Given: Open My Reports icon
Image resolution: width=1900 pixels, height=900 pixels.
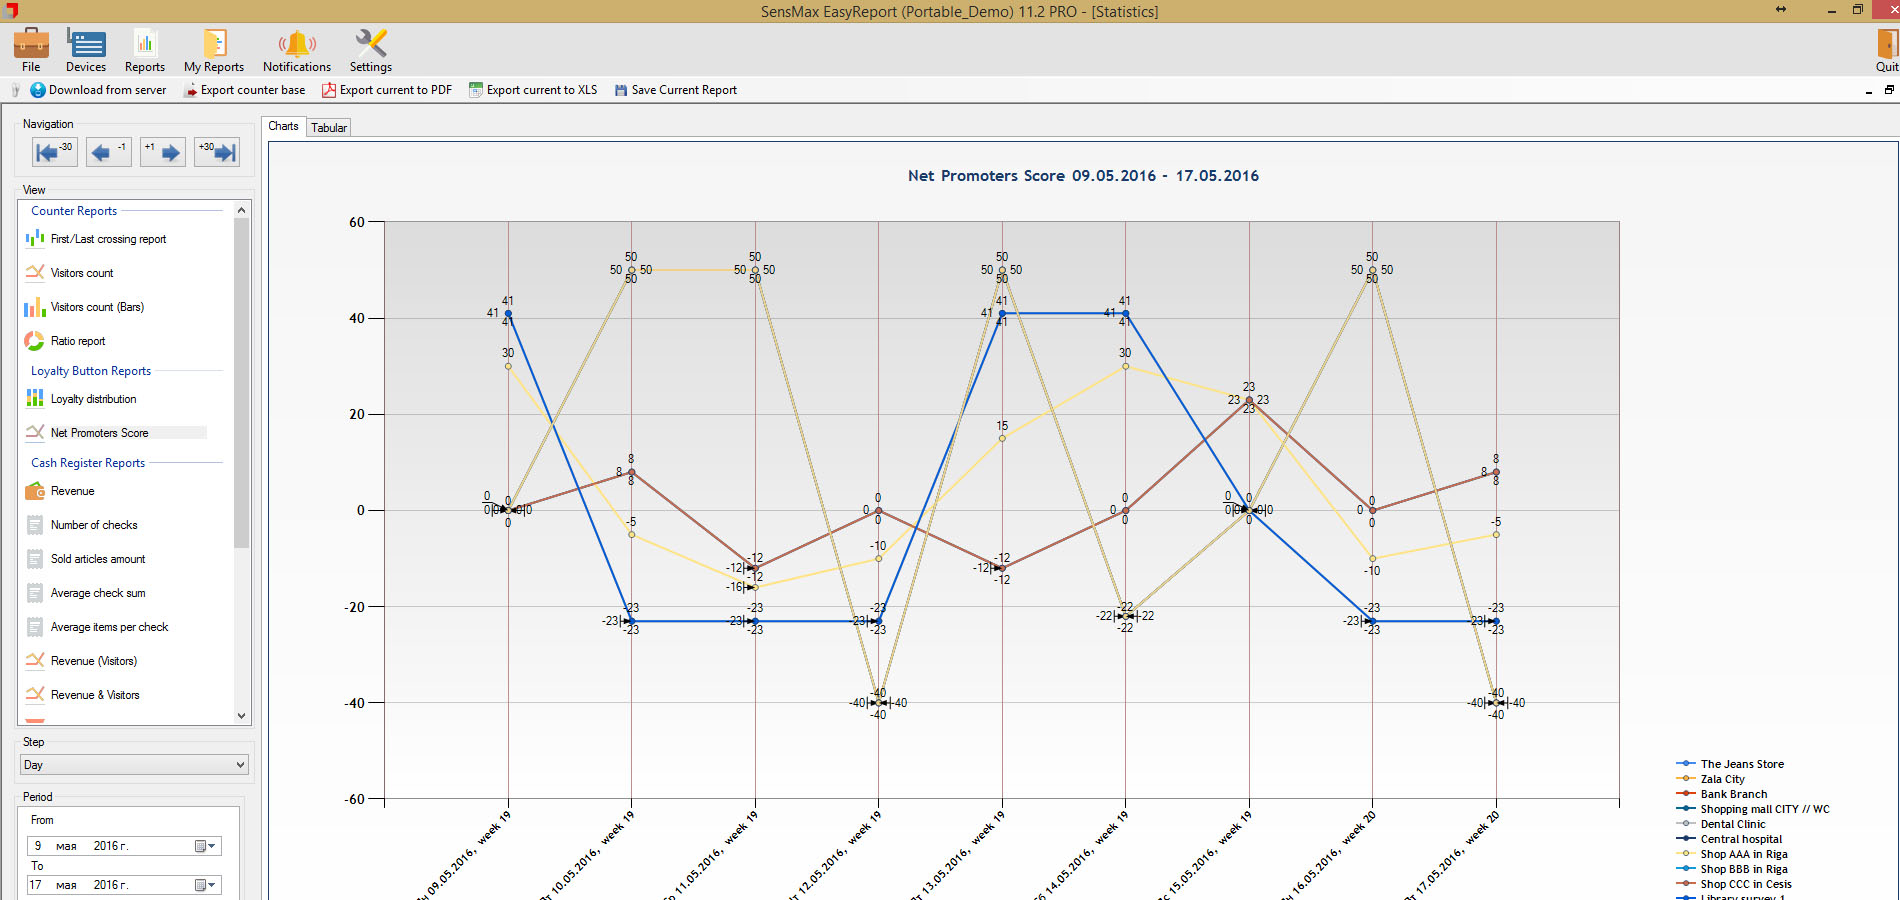Looking at the screenshot, I should (214, 45).
